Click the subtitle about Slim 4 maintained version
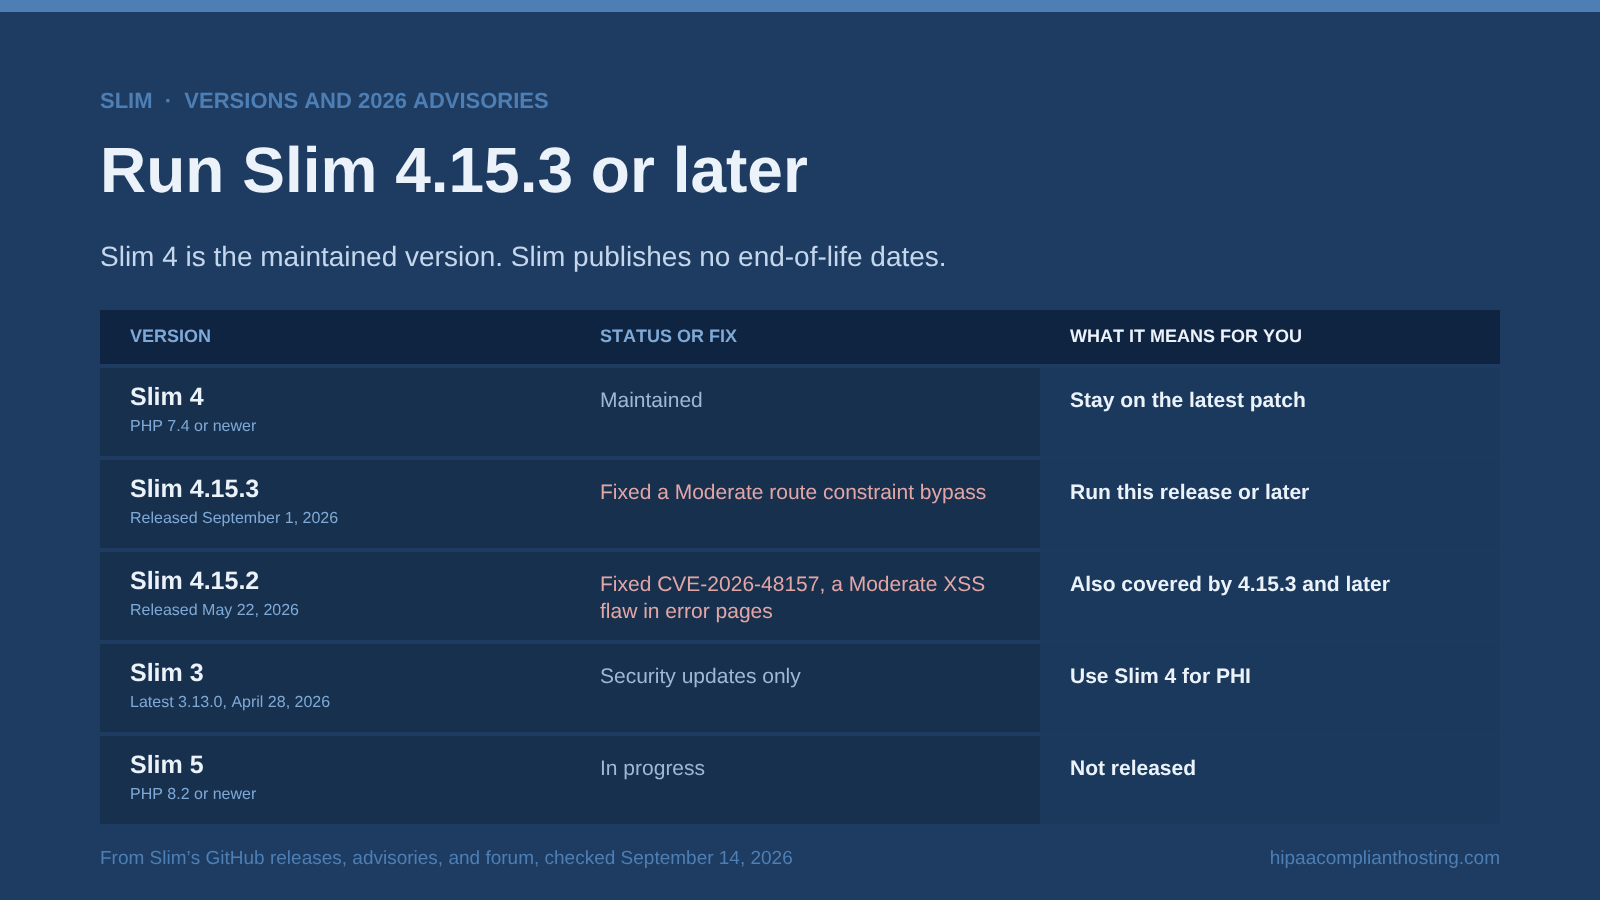The width and height of the screenshot is (1600, 900). [x=523, y=257]
